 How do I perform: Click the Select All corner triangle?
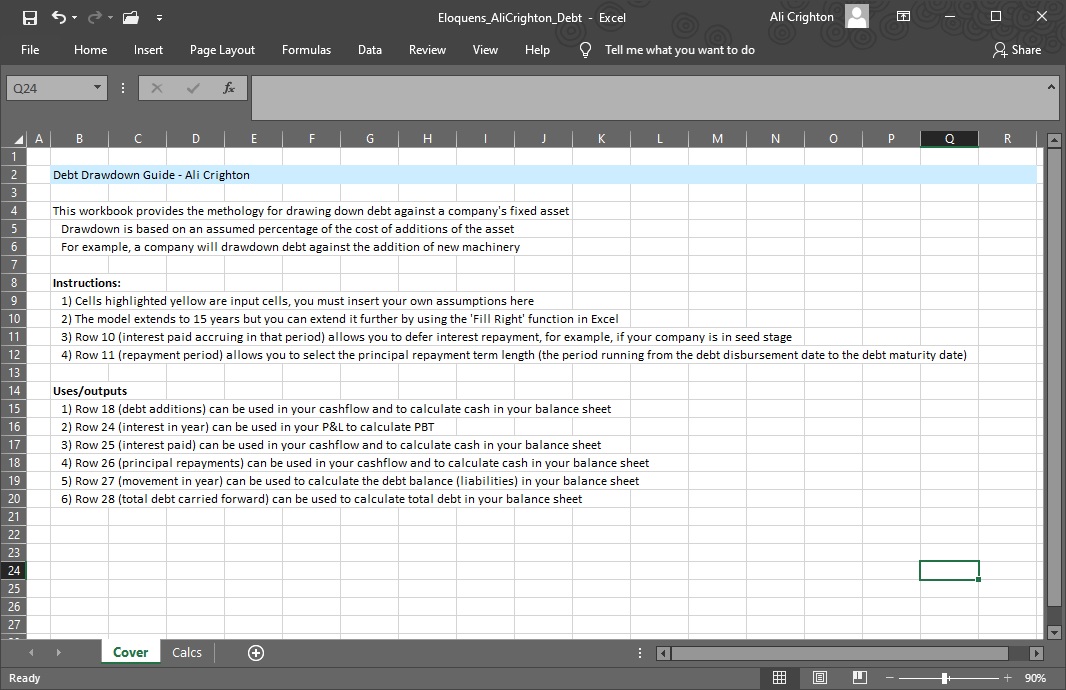(18, 139)
